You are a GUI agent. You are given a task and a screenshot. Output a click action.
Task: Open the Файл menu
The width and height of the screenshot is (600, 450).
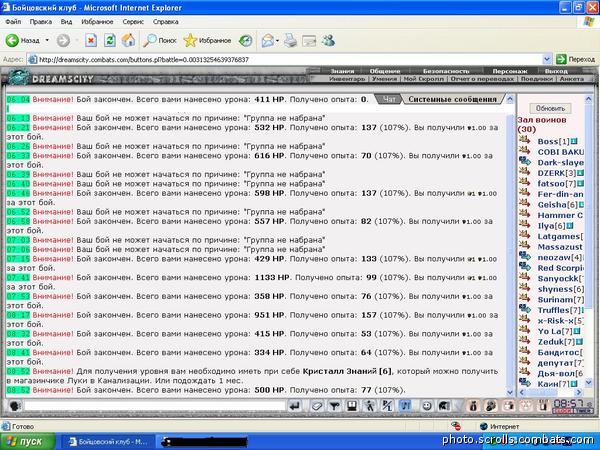pos(12,20)
